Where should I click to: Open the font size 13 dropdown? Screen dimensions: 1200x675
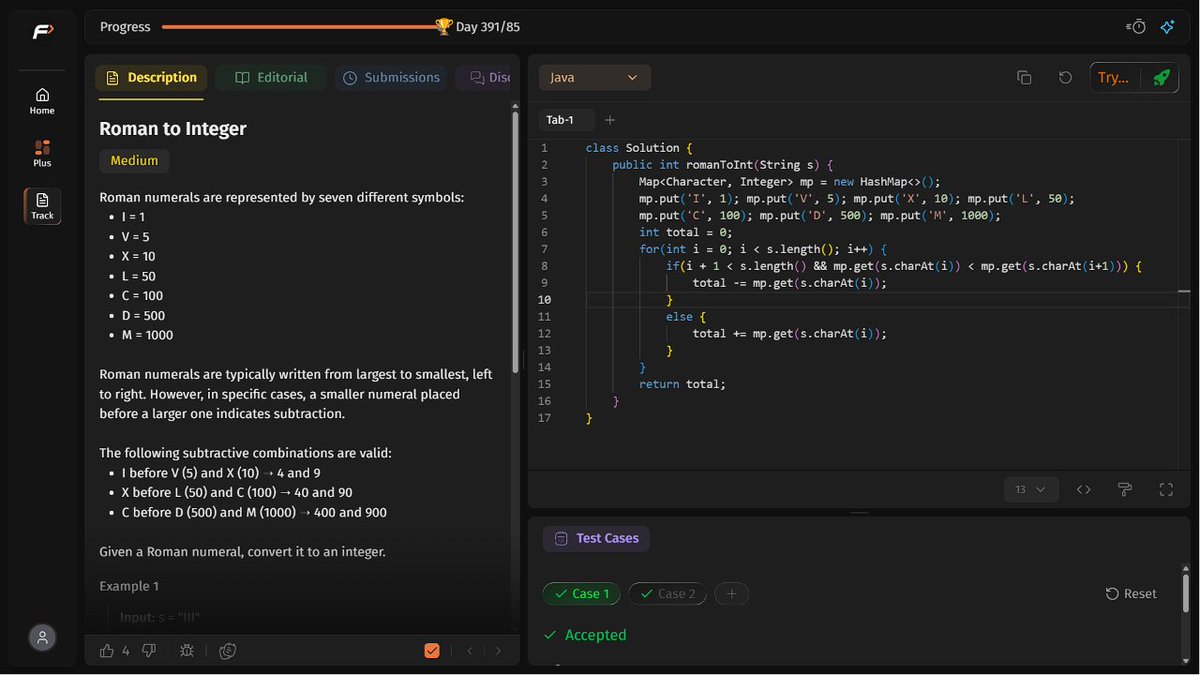(x=1030, y=489)
